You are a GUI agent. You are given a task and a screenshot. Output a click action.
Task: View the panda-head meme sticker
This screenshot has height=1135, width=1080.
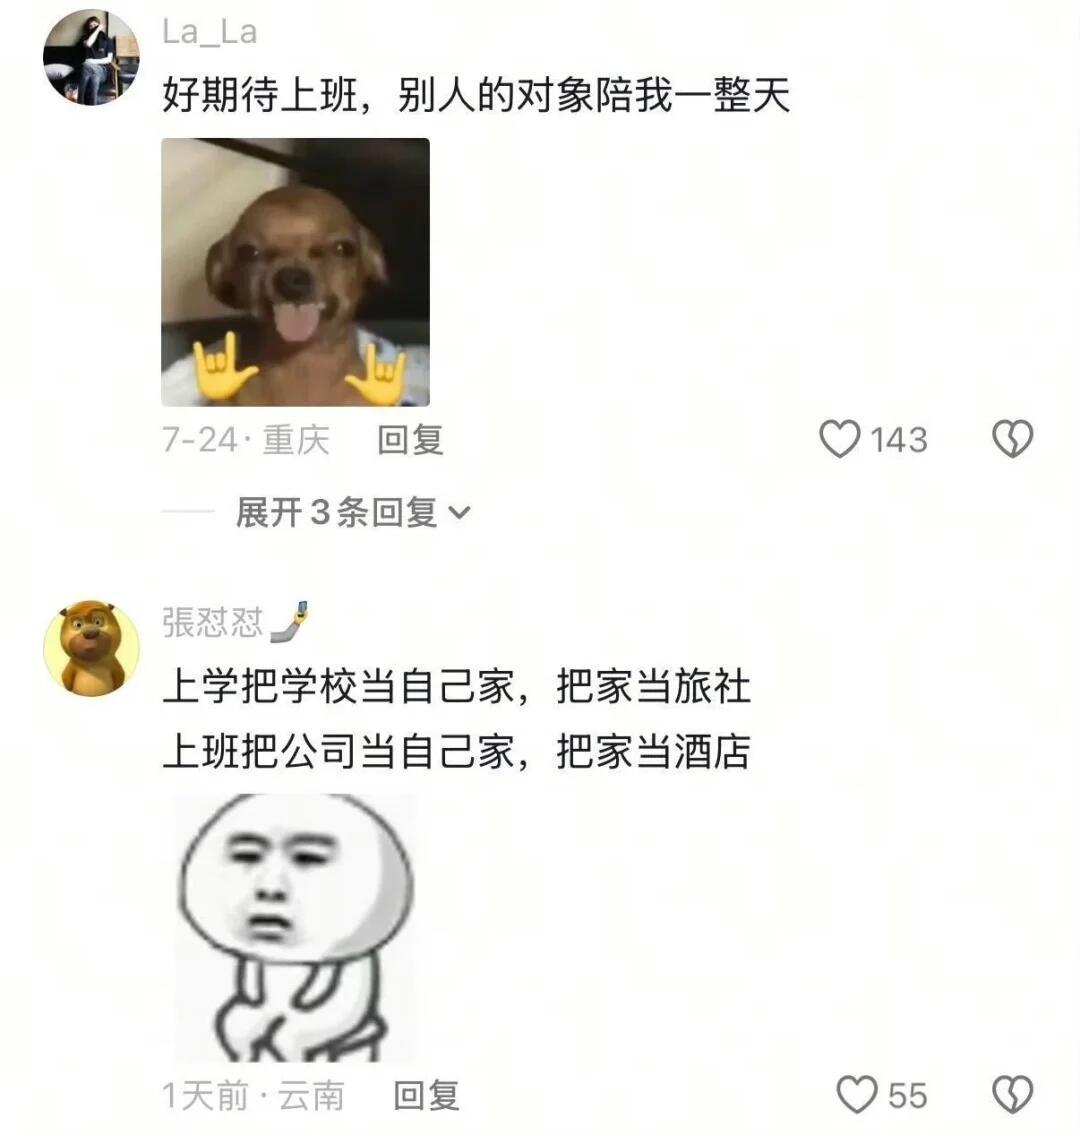click(x=295, y=928)
